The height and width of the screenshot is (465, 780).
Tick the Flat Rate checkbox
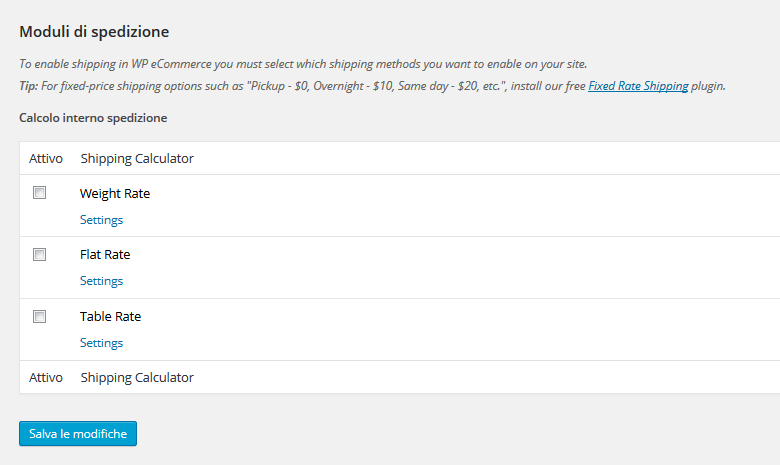[39, 255]
